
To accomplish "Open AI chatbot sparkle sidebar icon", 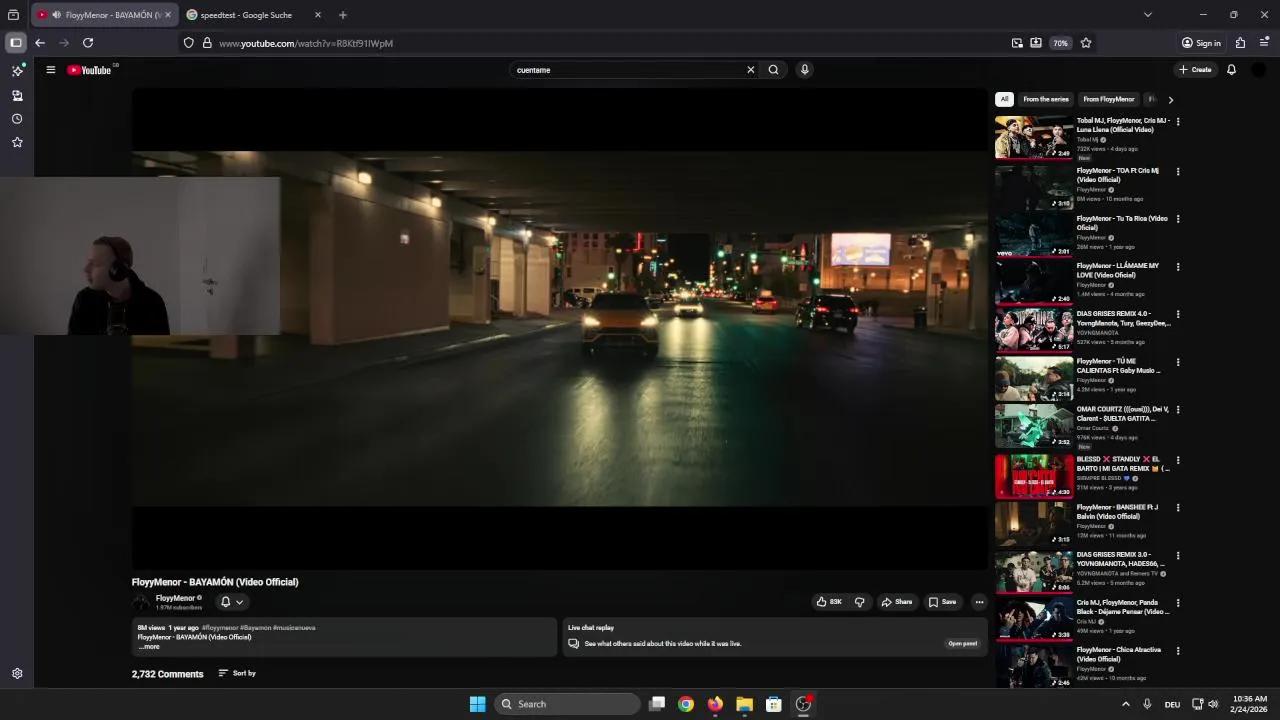I will 17,71.
